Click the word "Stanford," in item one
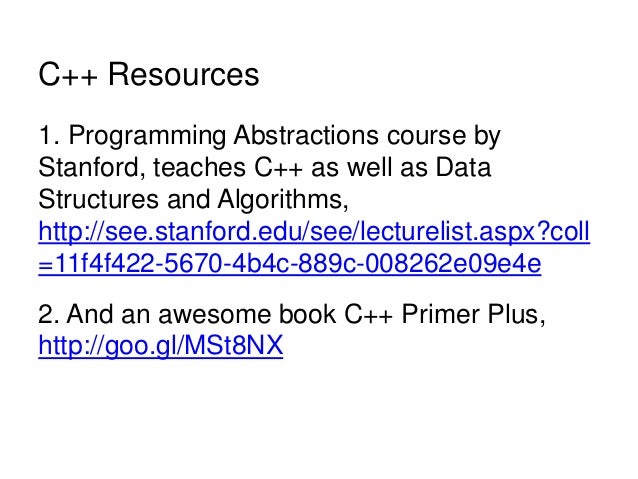Screen dimensions: 638x479 92,168
